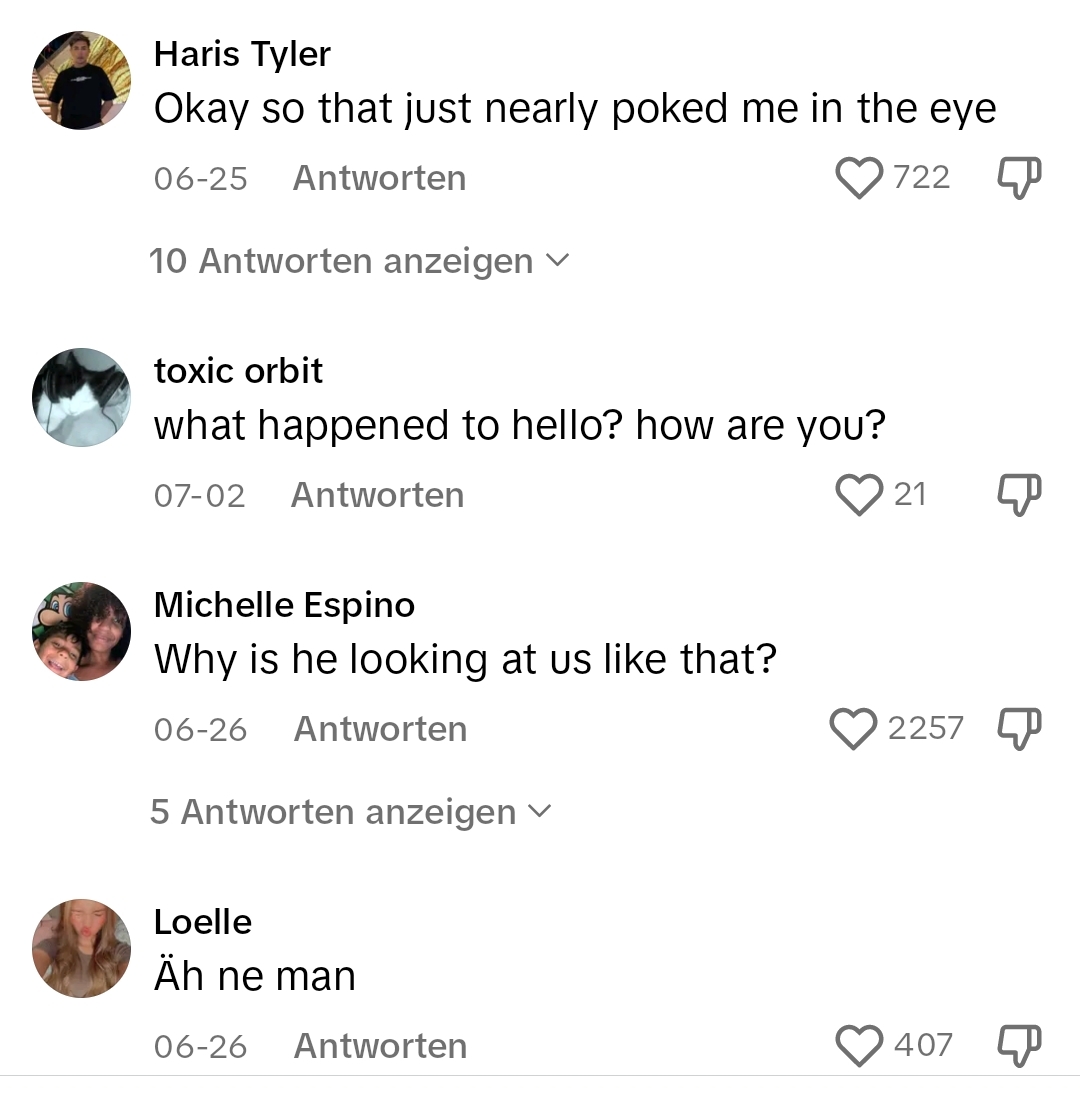Reply to Michelle Espino via Antworten
This screenshot has width=1080, height=1098.
[x=380, y=729]
